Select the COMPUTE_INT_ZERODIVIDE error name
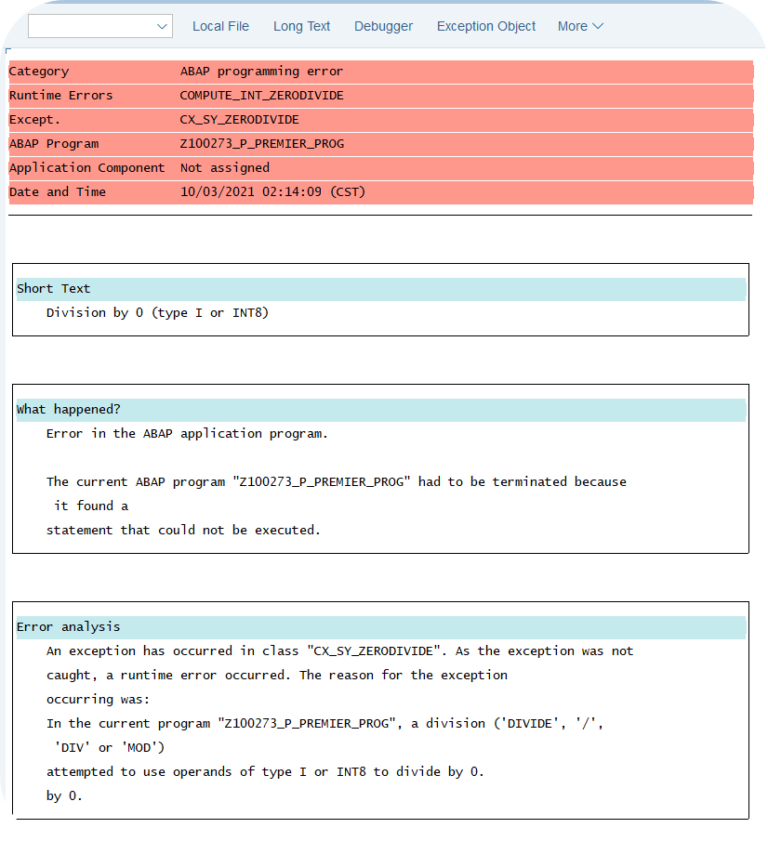The image size is (768, 841). 262,95
